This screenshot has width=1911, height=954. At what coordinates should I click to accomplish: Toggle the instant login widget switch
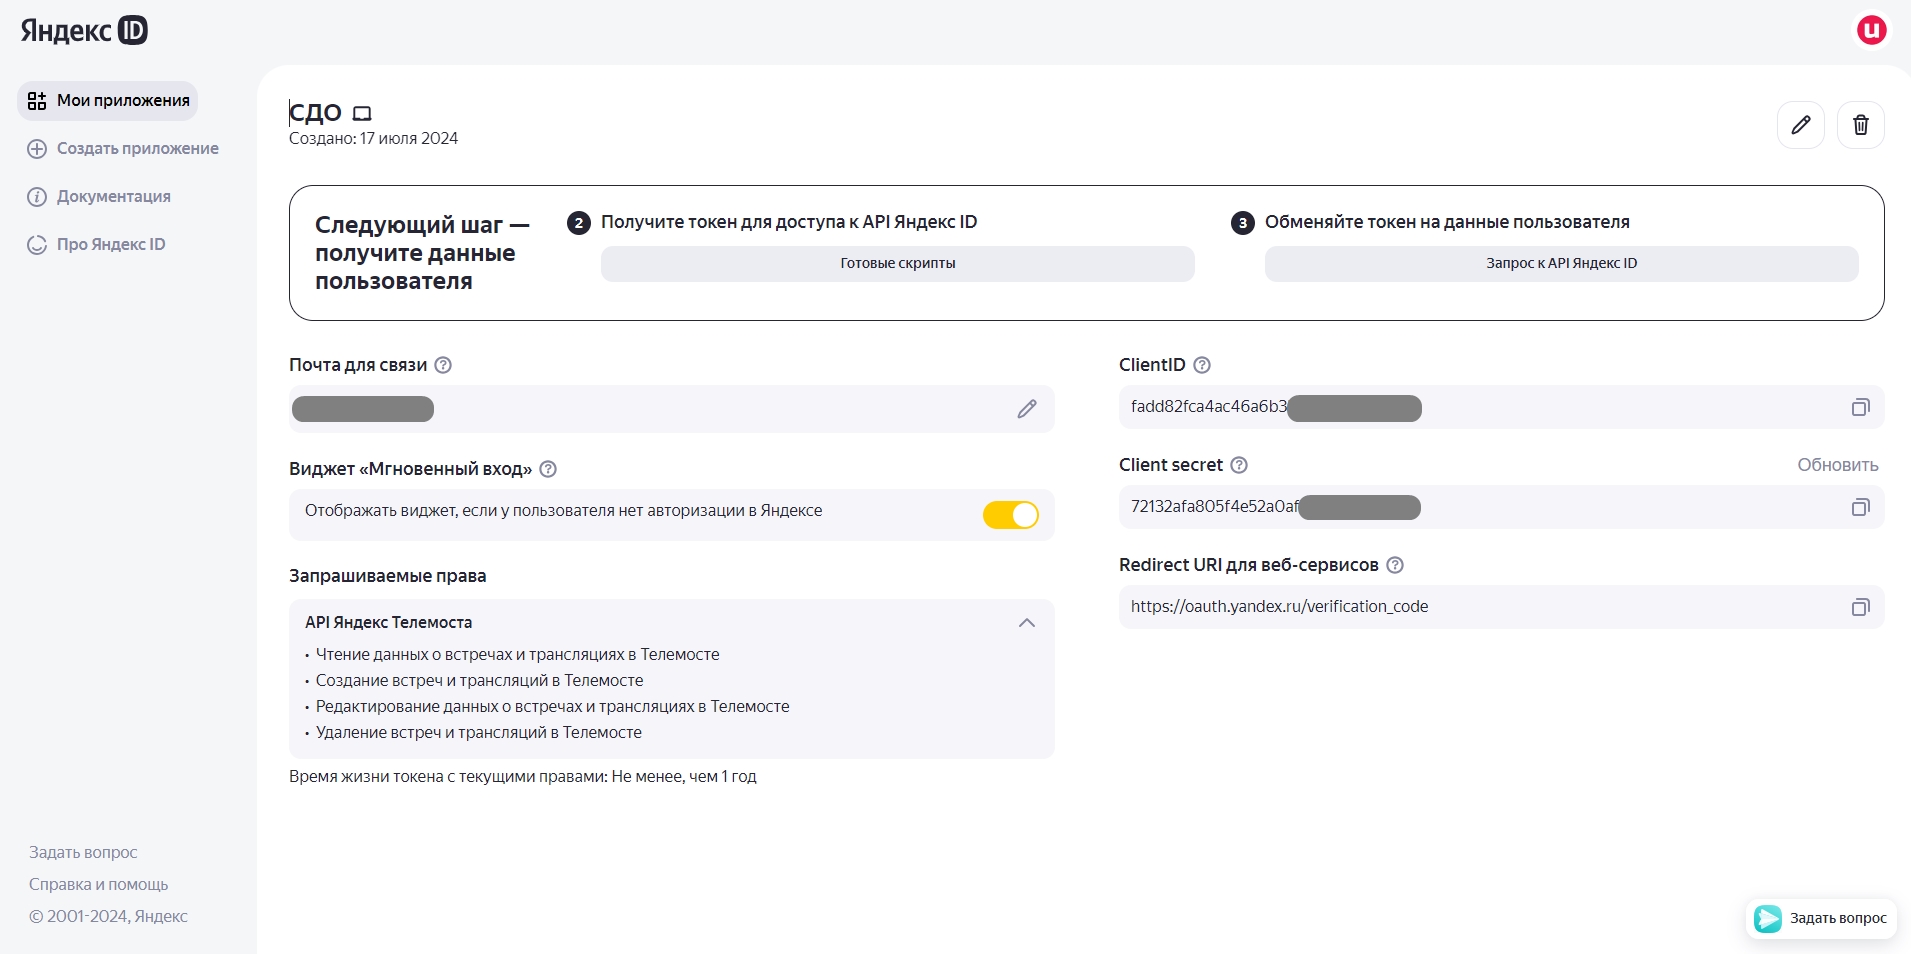[1011, 514]
